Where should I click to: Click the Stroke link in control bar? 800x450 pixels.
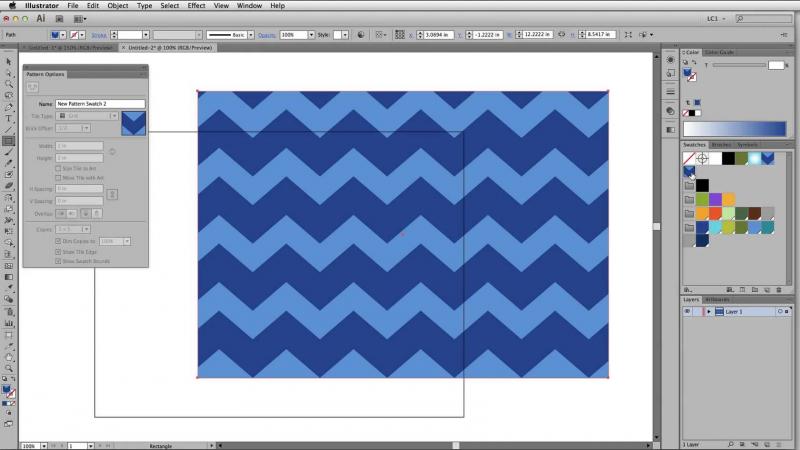[x=99, y=34]
